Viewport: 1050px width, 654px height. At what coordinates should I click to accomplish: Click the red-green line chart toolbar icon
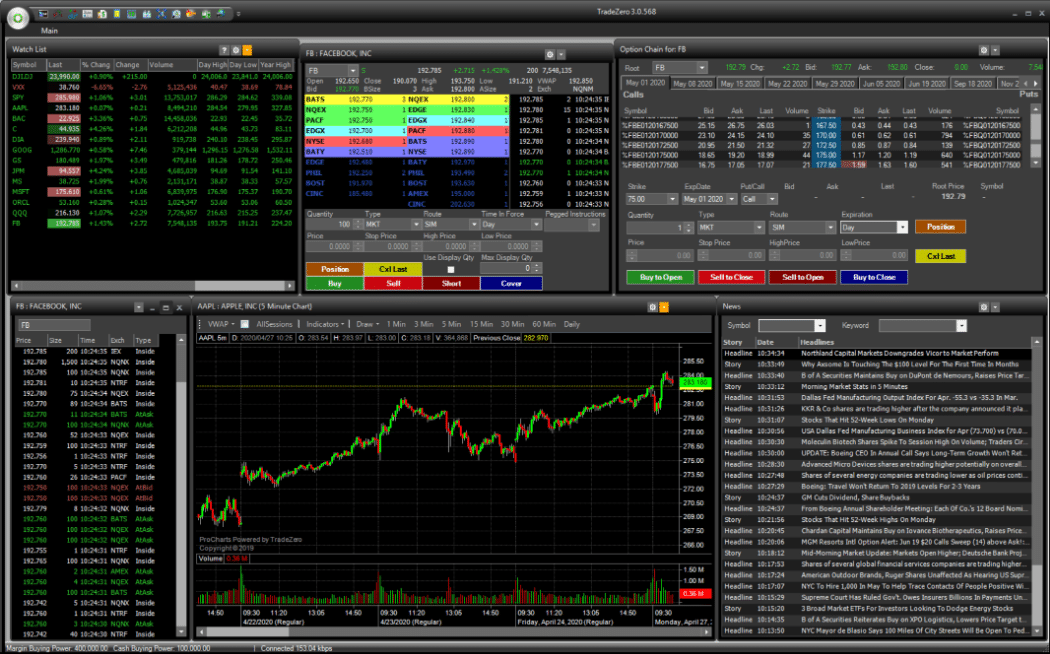[58, 13]
